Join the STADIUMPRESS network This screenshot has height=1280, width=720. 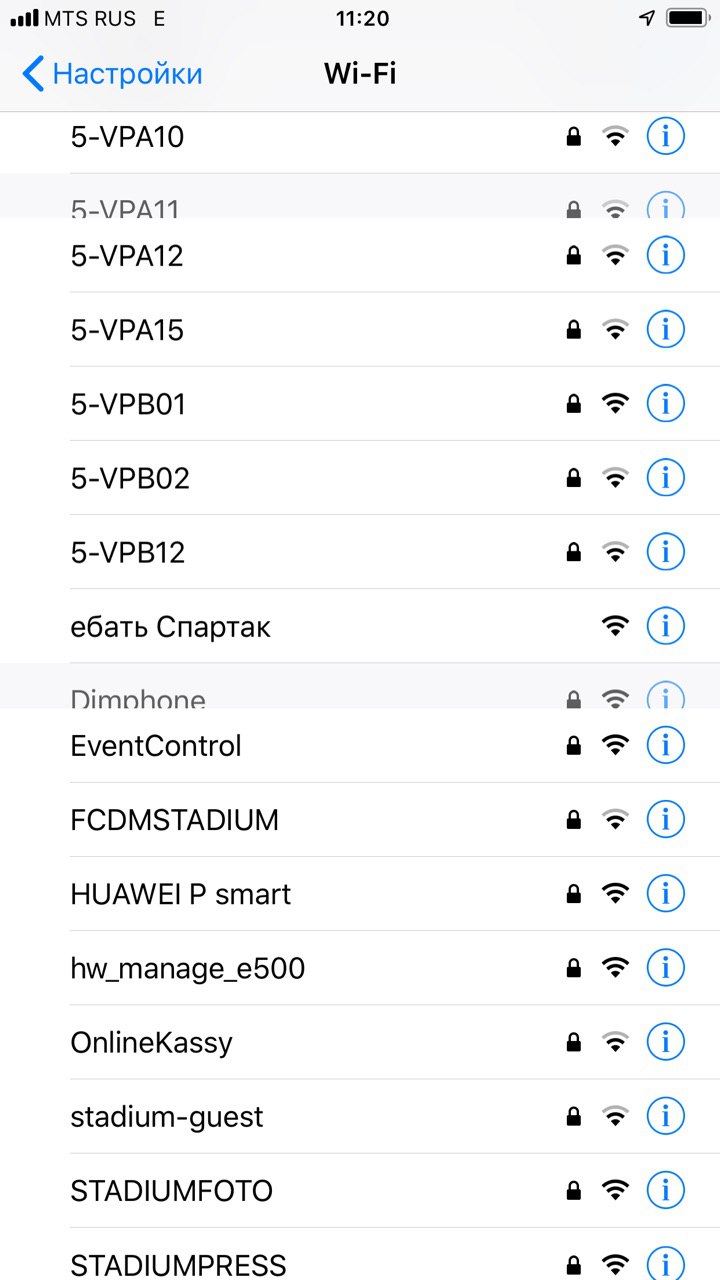tap(178, 1263)
